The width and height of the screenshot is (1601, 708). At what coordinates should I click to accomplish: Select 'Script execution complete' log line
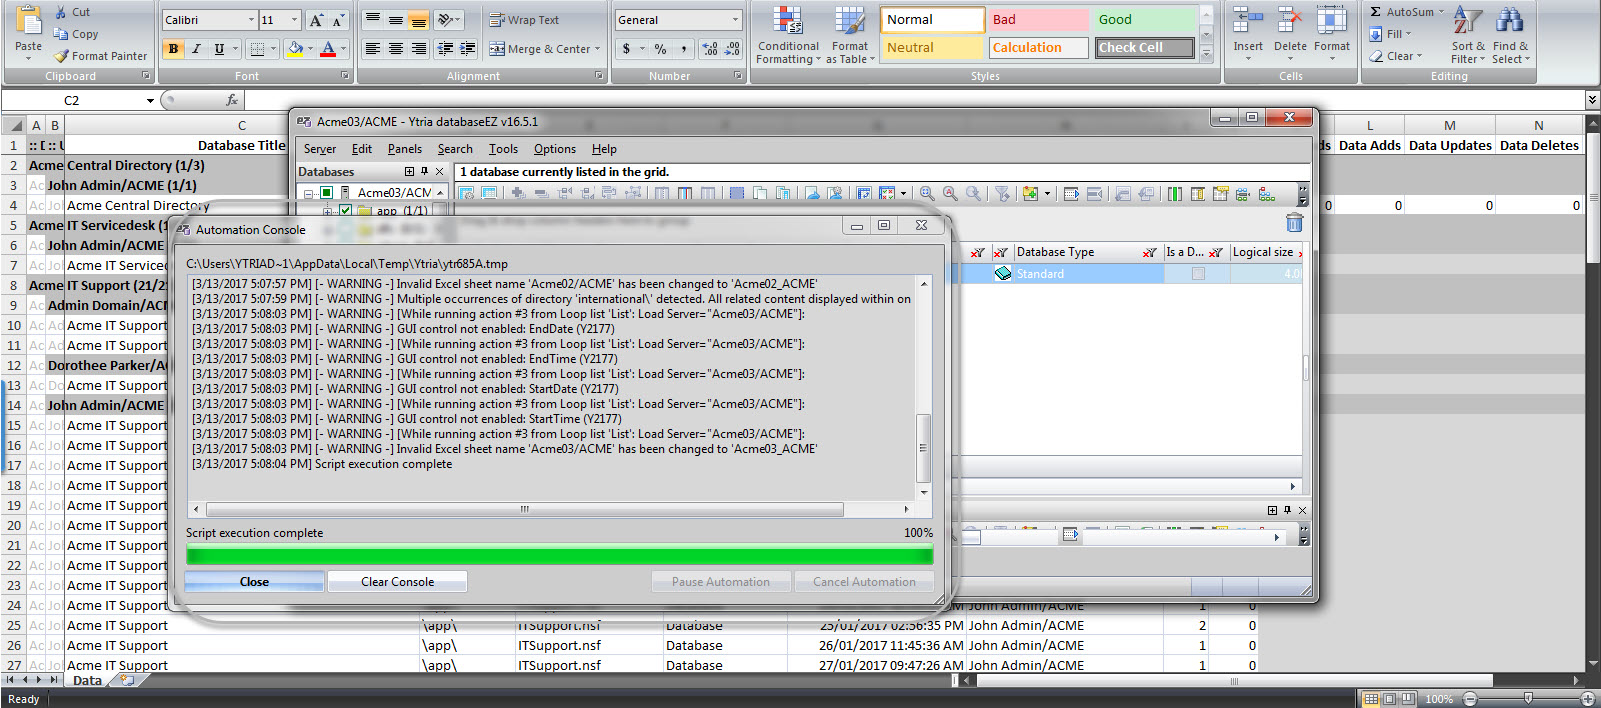322,464
